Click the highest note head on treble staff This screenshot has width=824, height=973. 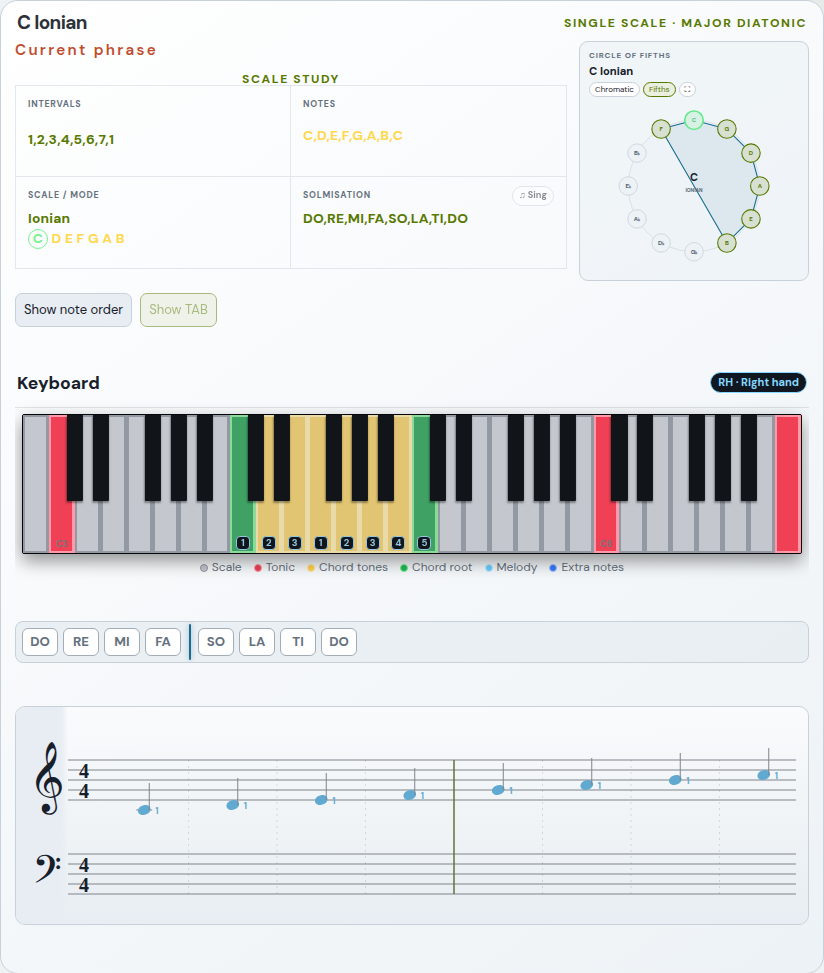[764, 775]
